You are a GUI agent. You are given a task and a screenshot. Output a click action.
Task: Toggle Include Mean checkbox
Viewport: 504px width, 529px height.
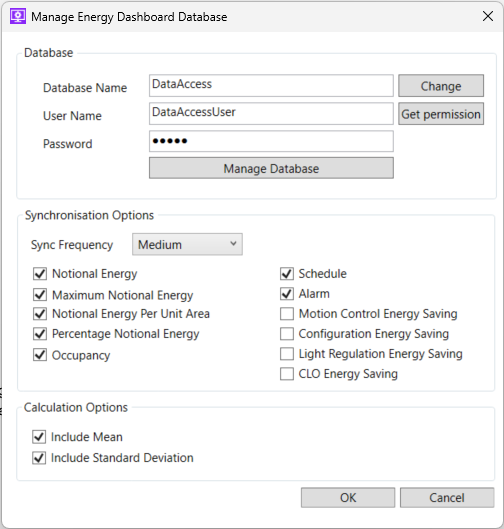(x=39, y=437)
